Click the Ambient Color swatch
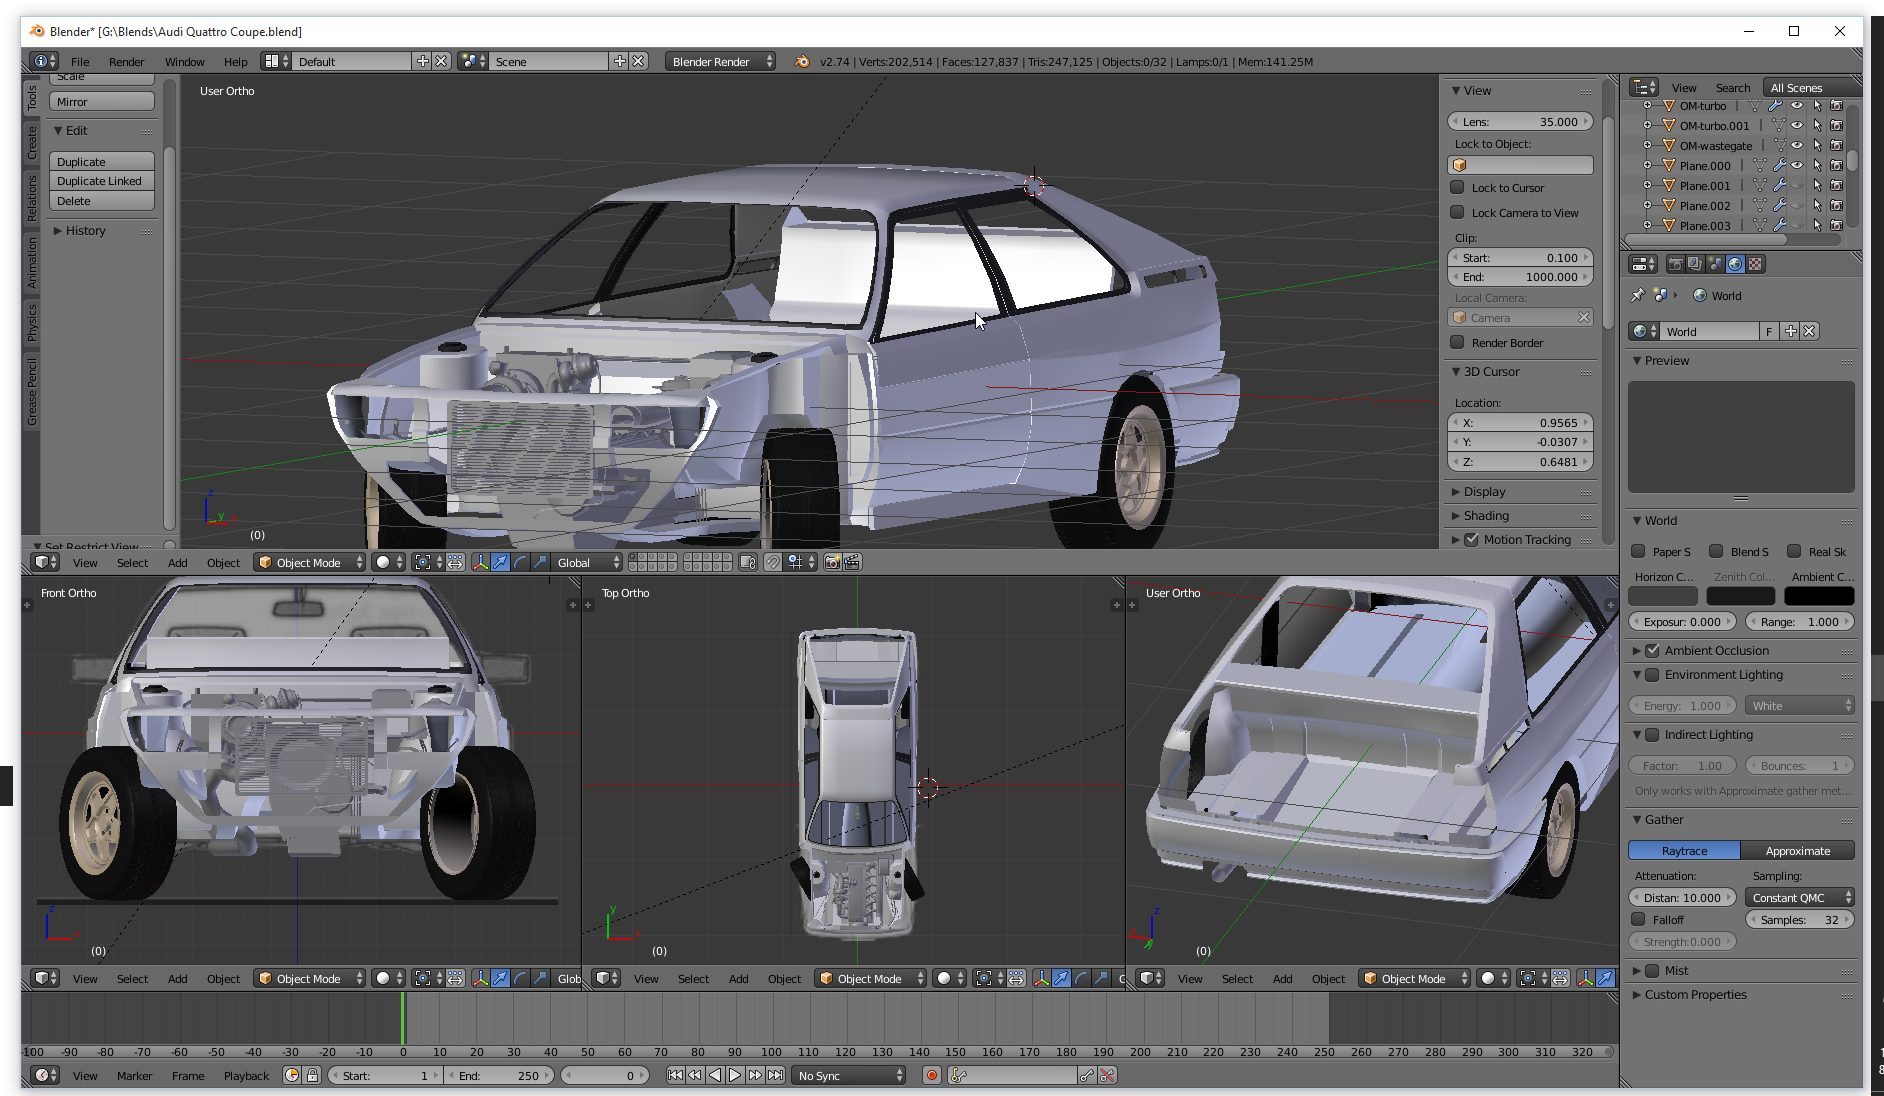Viewport: 1884px width, 1096px height. pyautogui.click(x=1819, y=596)
